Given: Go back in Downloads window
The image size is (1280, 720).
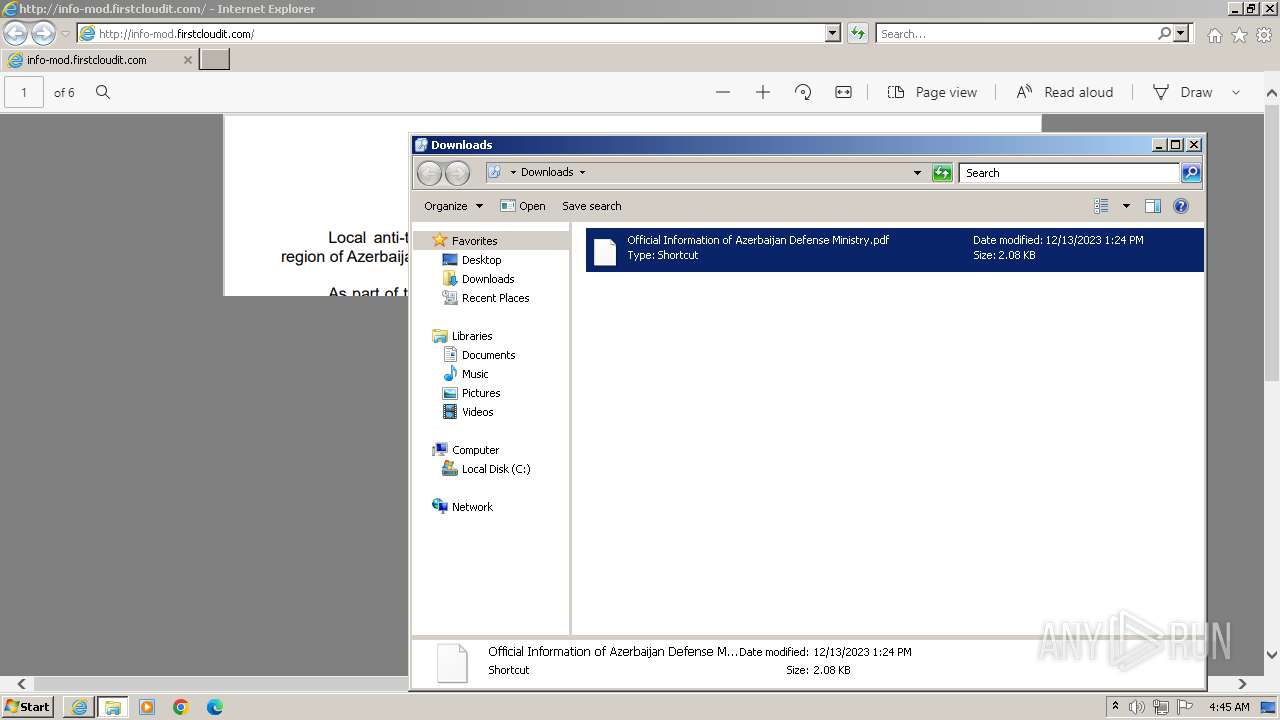Looking at the screenshot, I should tap(429, 173).
